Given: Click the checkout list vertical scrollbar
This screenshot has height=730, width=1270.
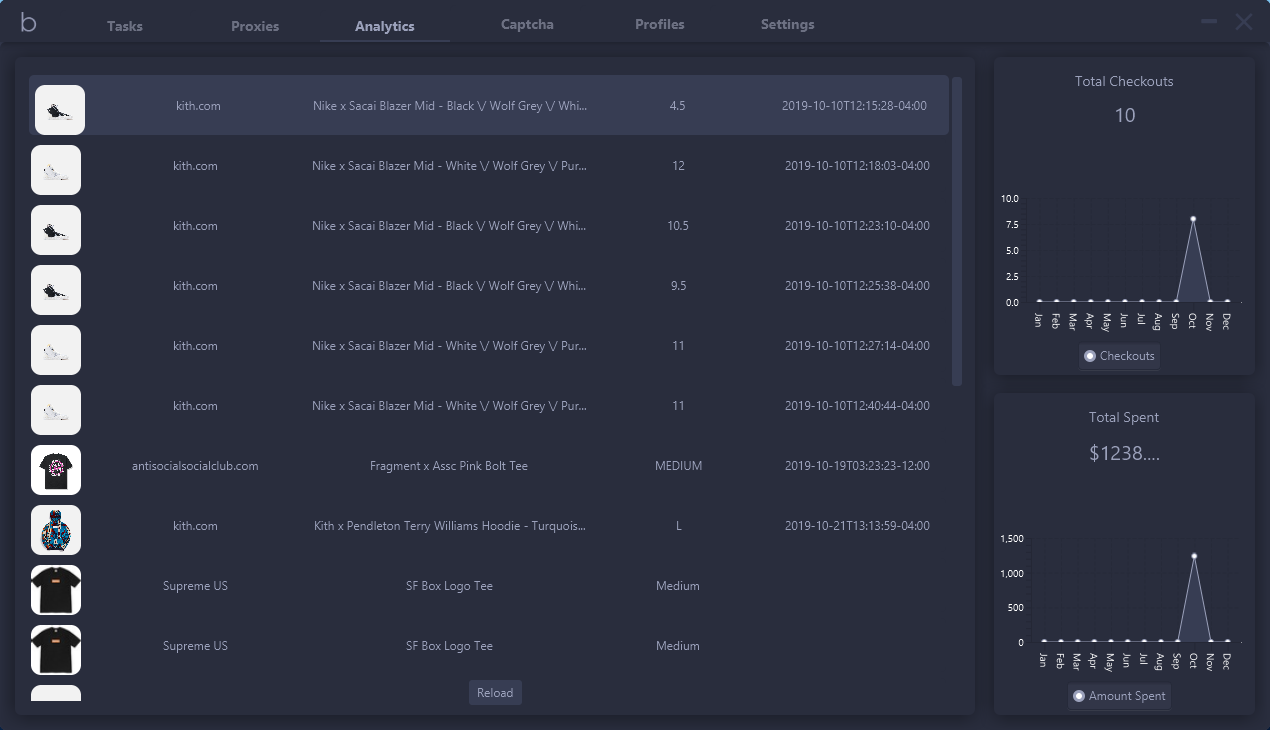Looking at the screenshot, I should (x=957, y=232).
